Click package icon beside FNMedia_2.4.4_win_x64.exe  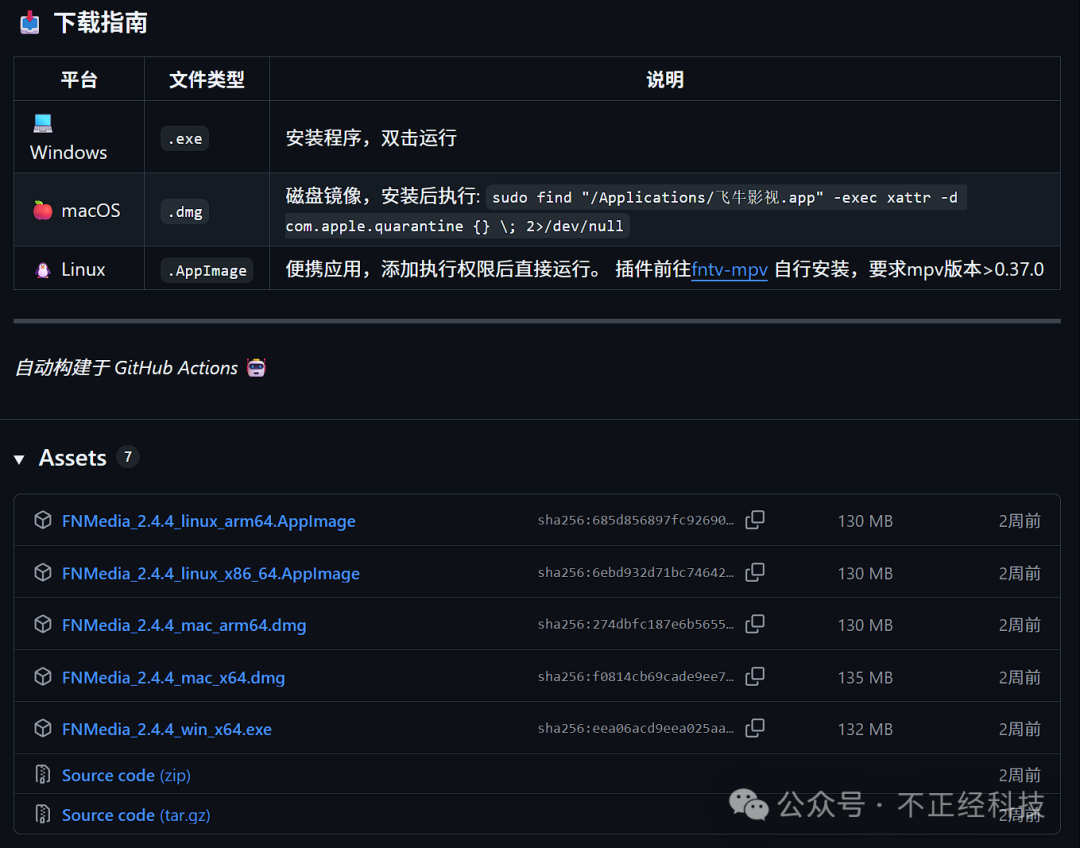(43, 729)
